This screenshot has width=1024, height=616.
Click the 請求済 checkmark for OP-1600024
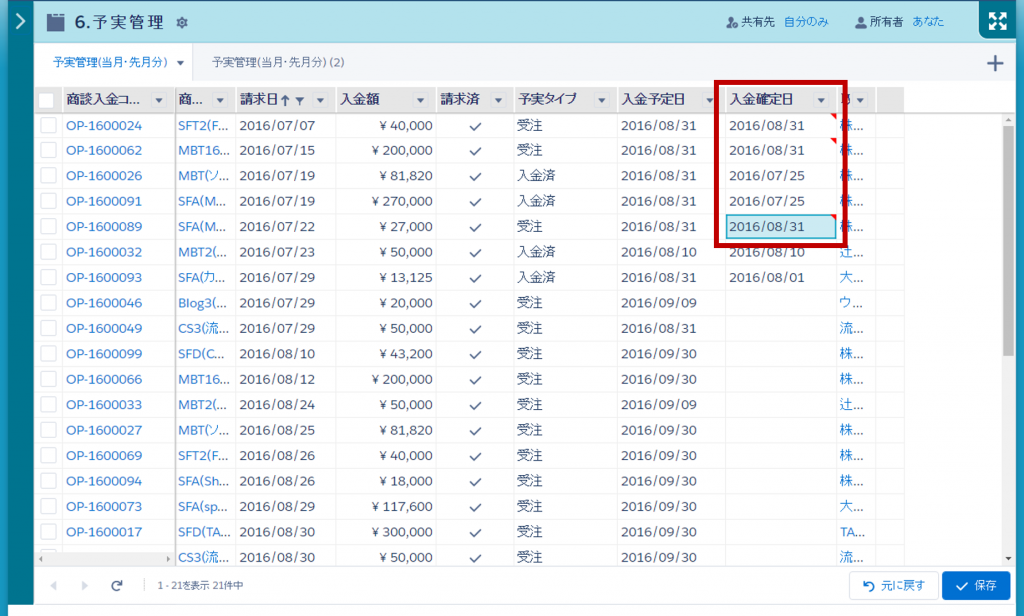475,126
